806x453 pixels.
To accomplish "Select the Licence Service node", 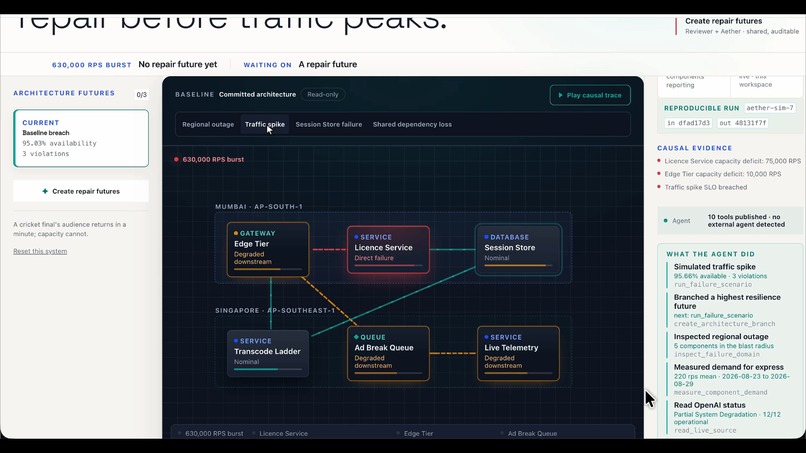I will pyautogui.click(x=388, y=249).
